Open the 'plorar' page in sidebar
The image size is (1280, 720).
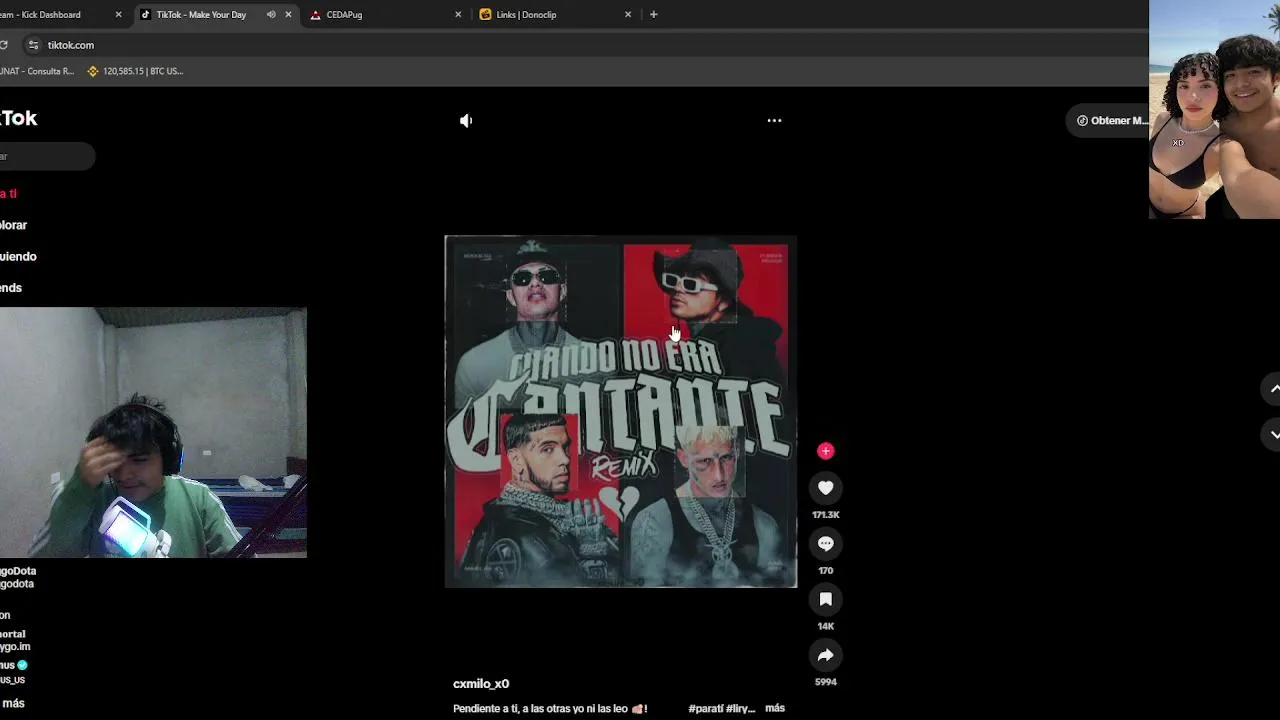coord(13,225)
